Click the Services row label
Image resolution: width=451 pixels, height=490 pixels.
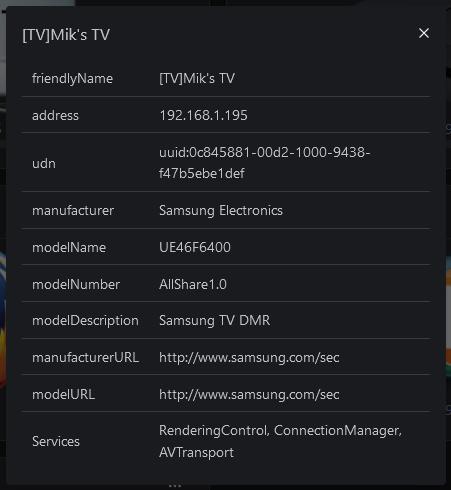56,441
